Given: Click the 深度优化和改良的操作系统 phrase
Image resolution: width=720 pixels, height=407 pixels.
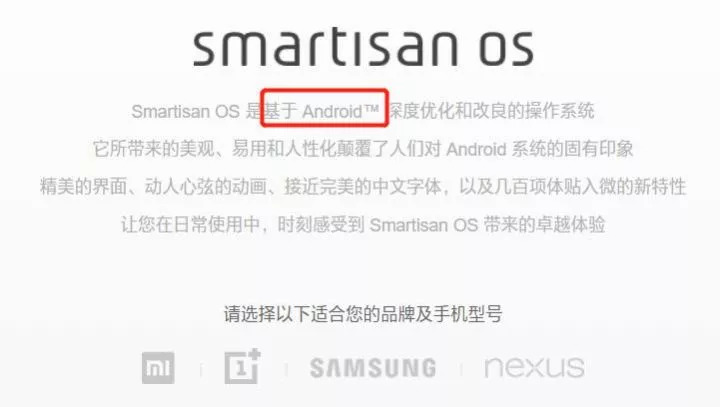Looking at the screenshot, I should 492,111.
